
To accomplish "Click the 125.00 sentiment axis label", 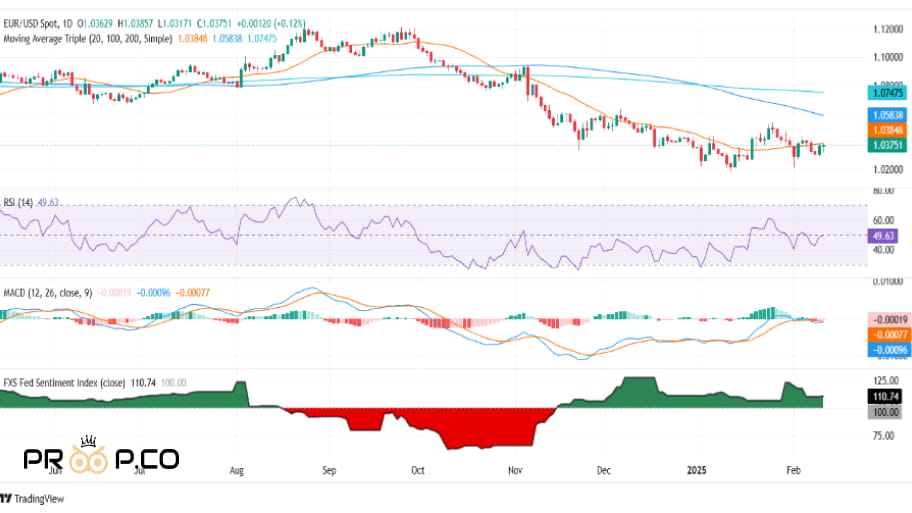I will point(886,381).
